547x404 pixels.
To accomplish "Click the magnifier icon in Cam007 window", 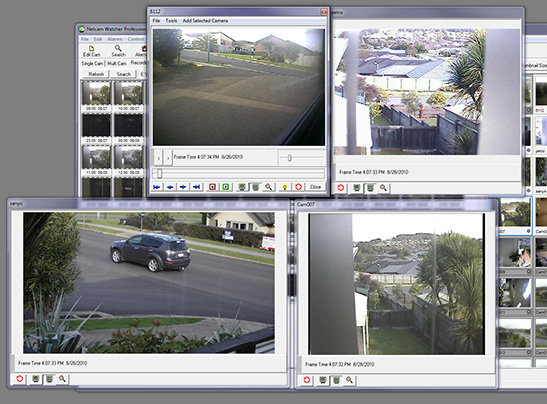I will (x=350, y=380).
